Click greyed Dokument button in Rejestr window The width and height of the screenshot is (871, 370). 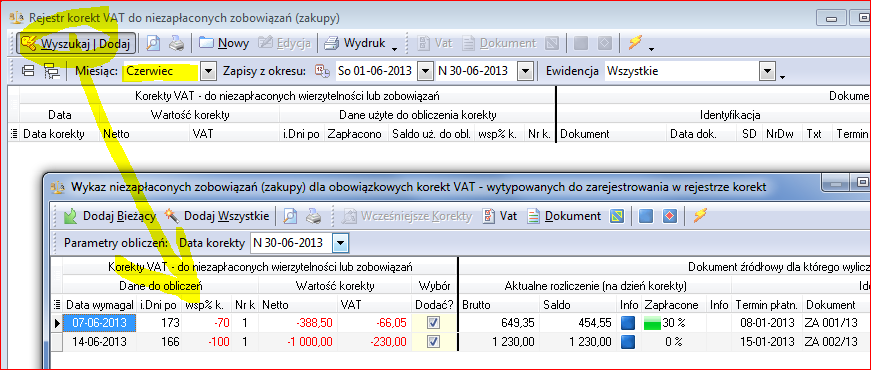[499, 43]
